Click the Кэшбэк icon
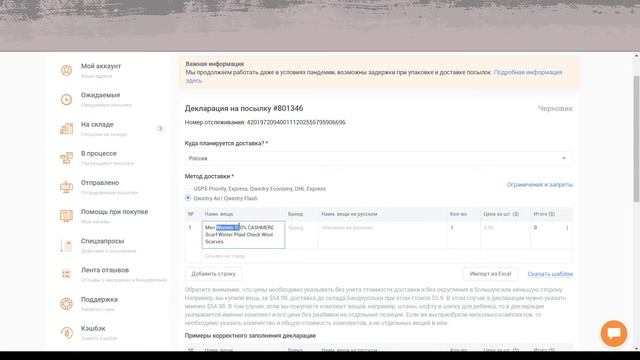The image size is (640, 360). point(66,333)
